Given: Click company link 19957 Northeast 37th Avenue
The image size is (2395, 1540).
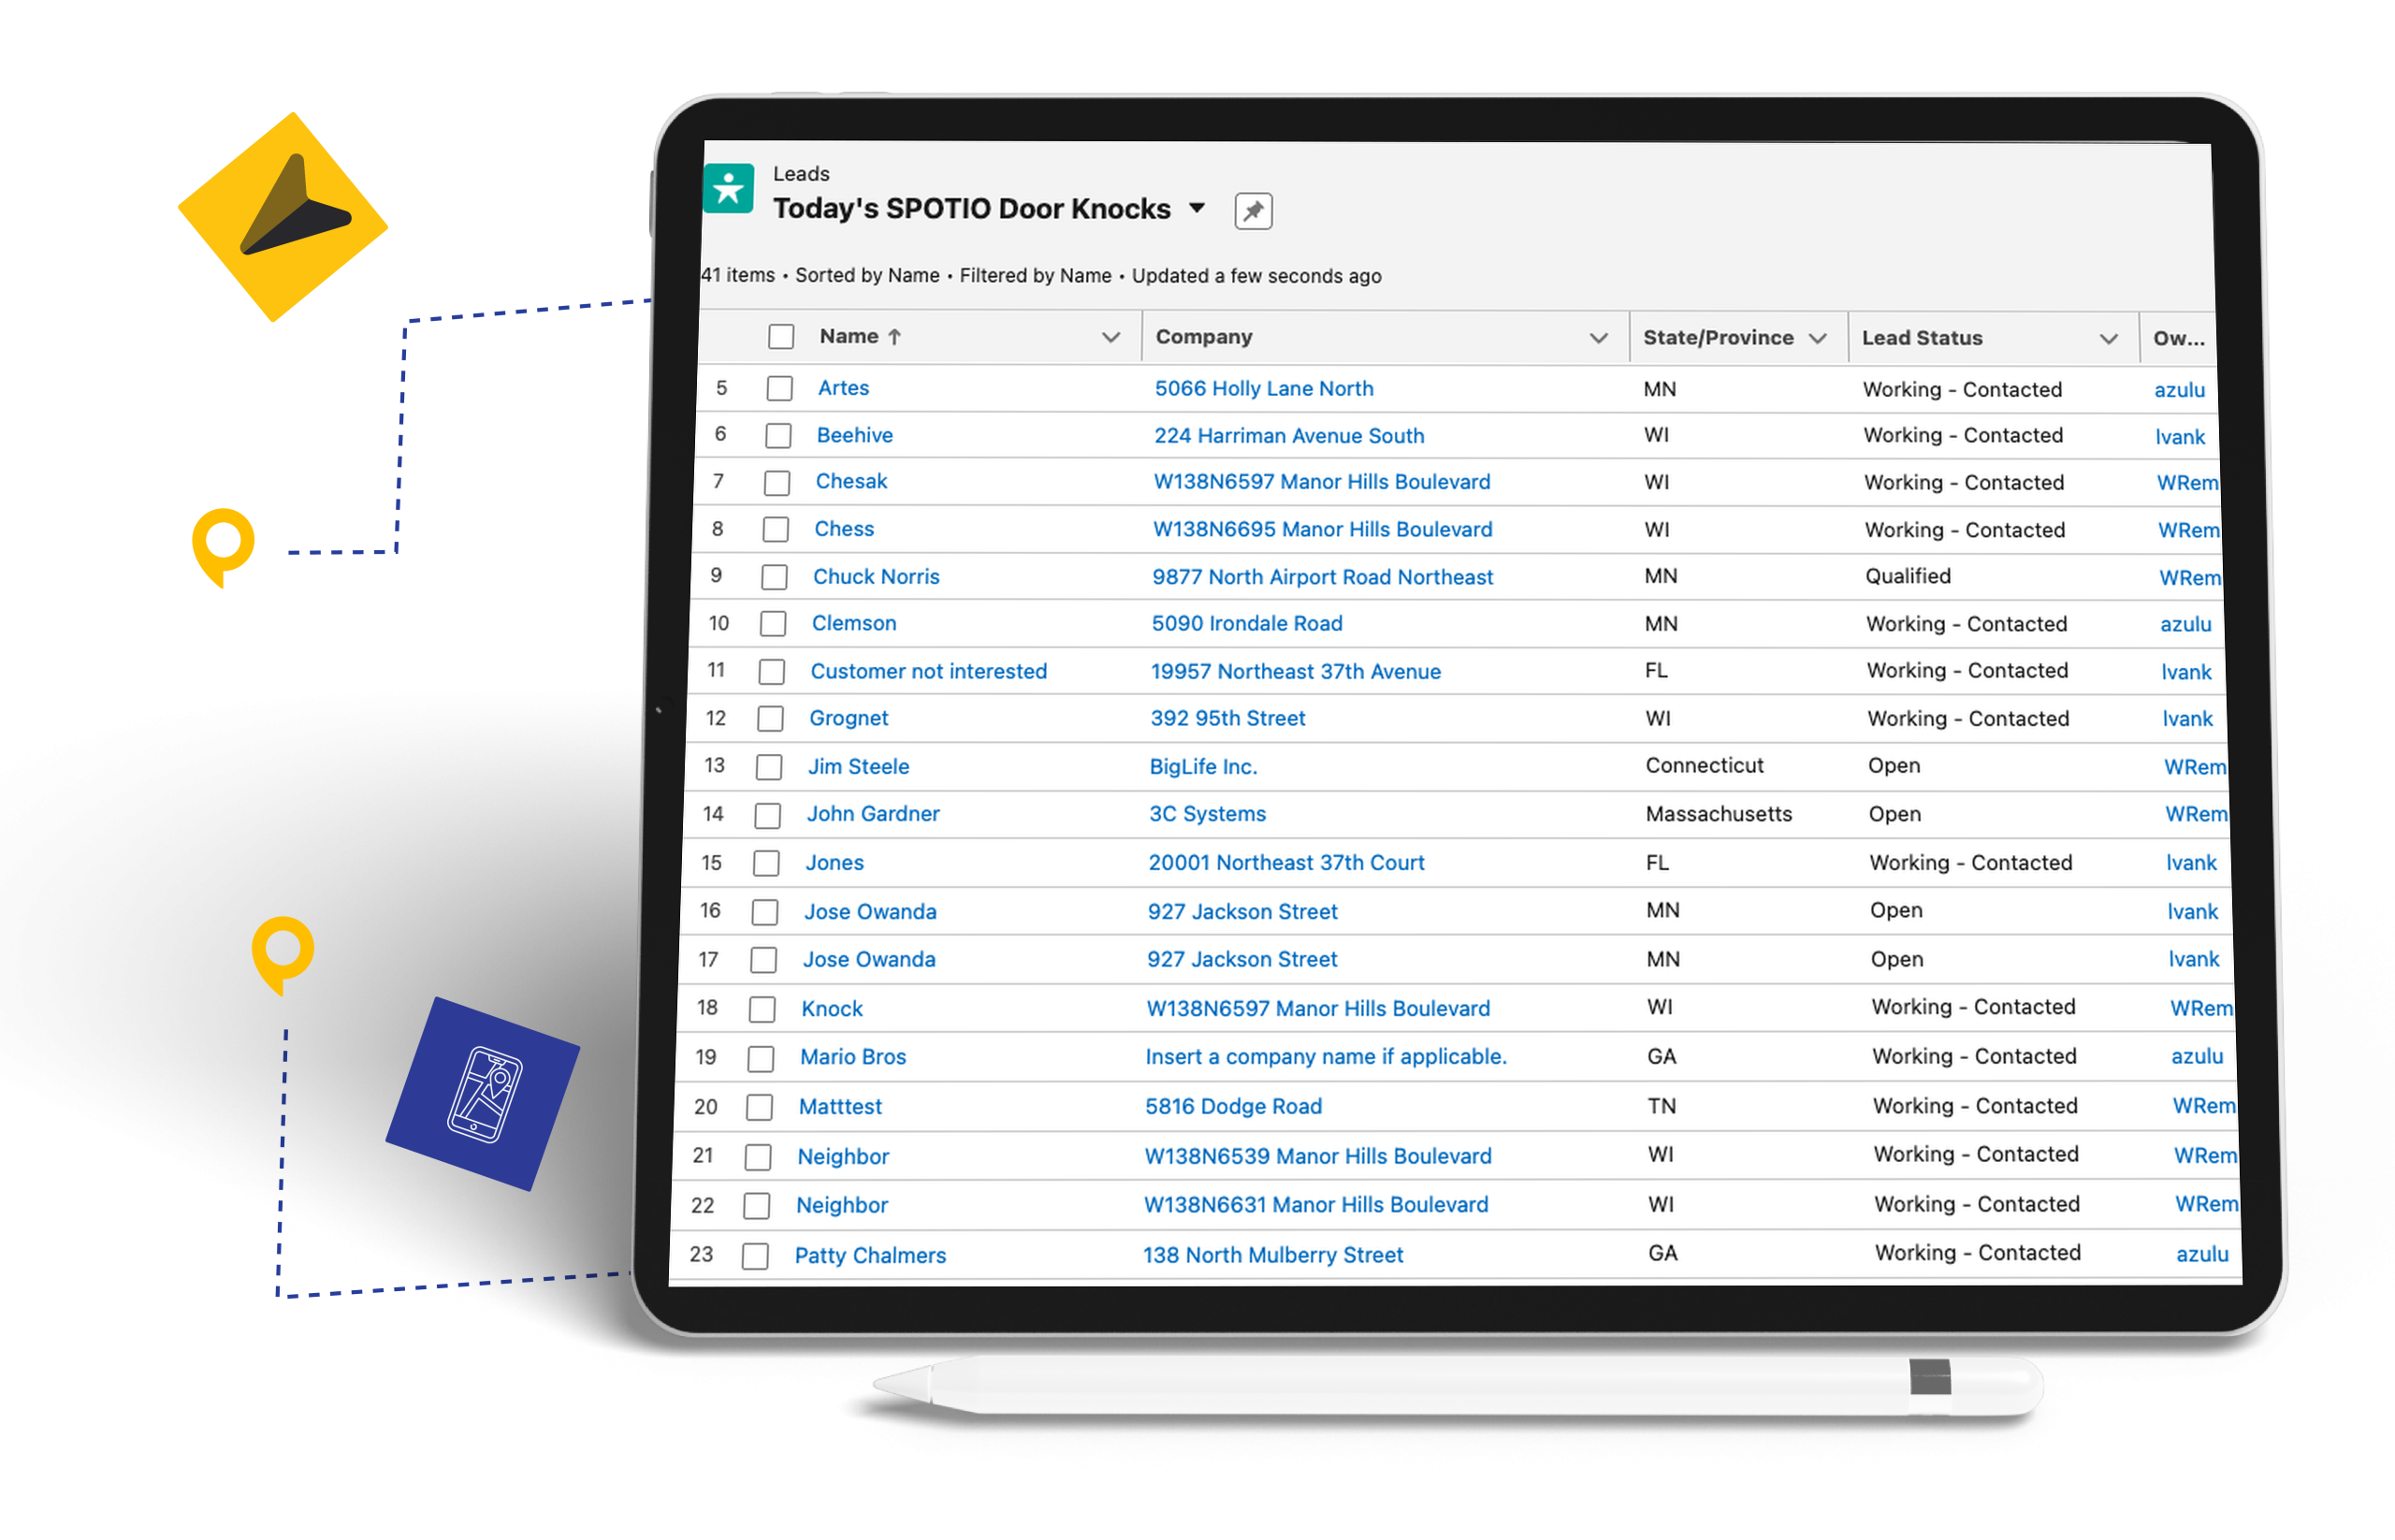Looking at the screenshot, I should (x=1295, y=672).
